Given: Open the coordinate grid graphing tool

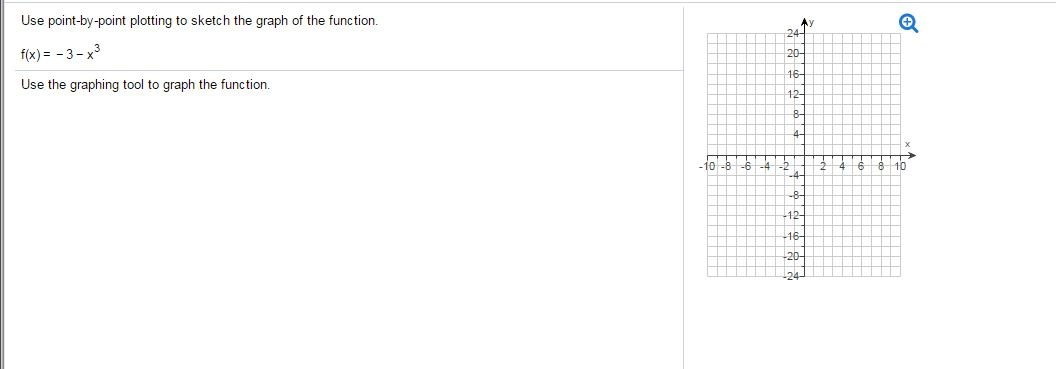Looking at the screenshot, I should (804, 155).
